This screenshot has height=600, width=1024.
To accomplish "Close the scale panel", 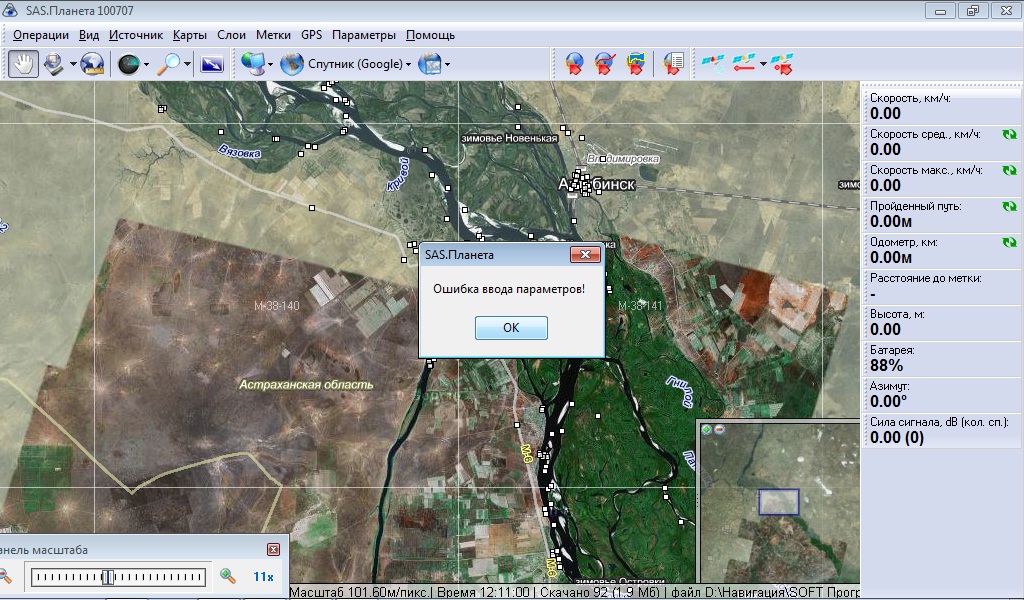I will 273,549.
